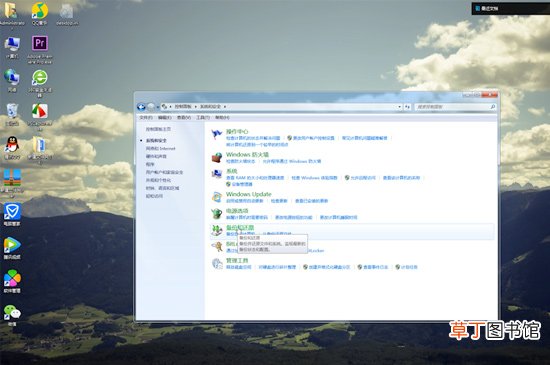
Task: Select User Accounts and Family Safety sidebar link
Action: tap(164, 172)
